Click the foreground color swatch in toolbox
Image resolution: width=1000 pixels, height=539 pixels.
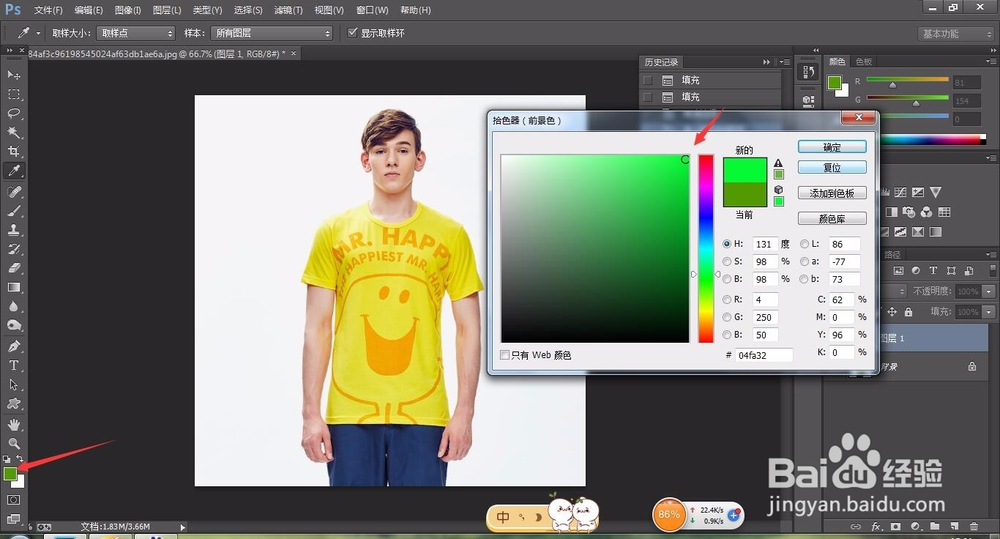pos(10,474)
